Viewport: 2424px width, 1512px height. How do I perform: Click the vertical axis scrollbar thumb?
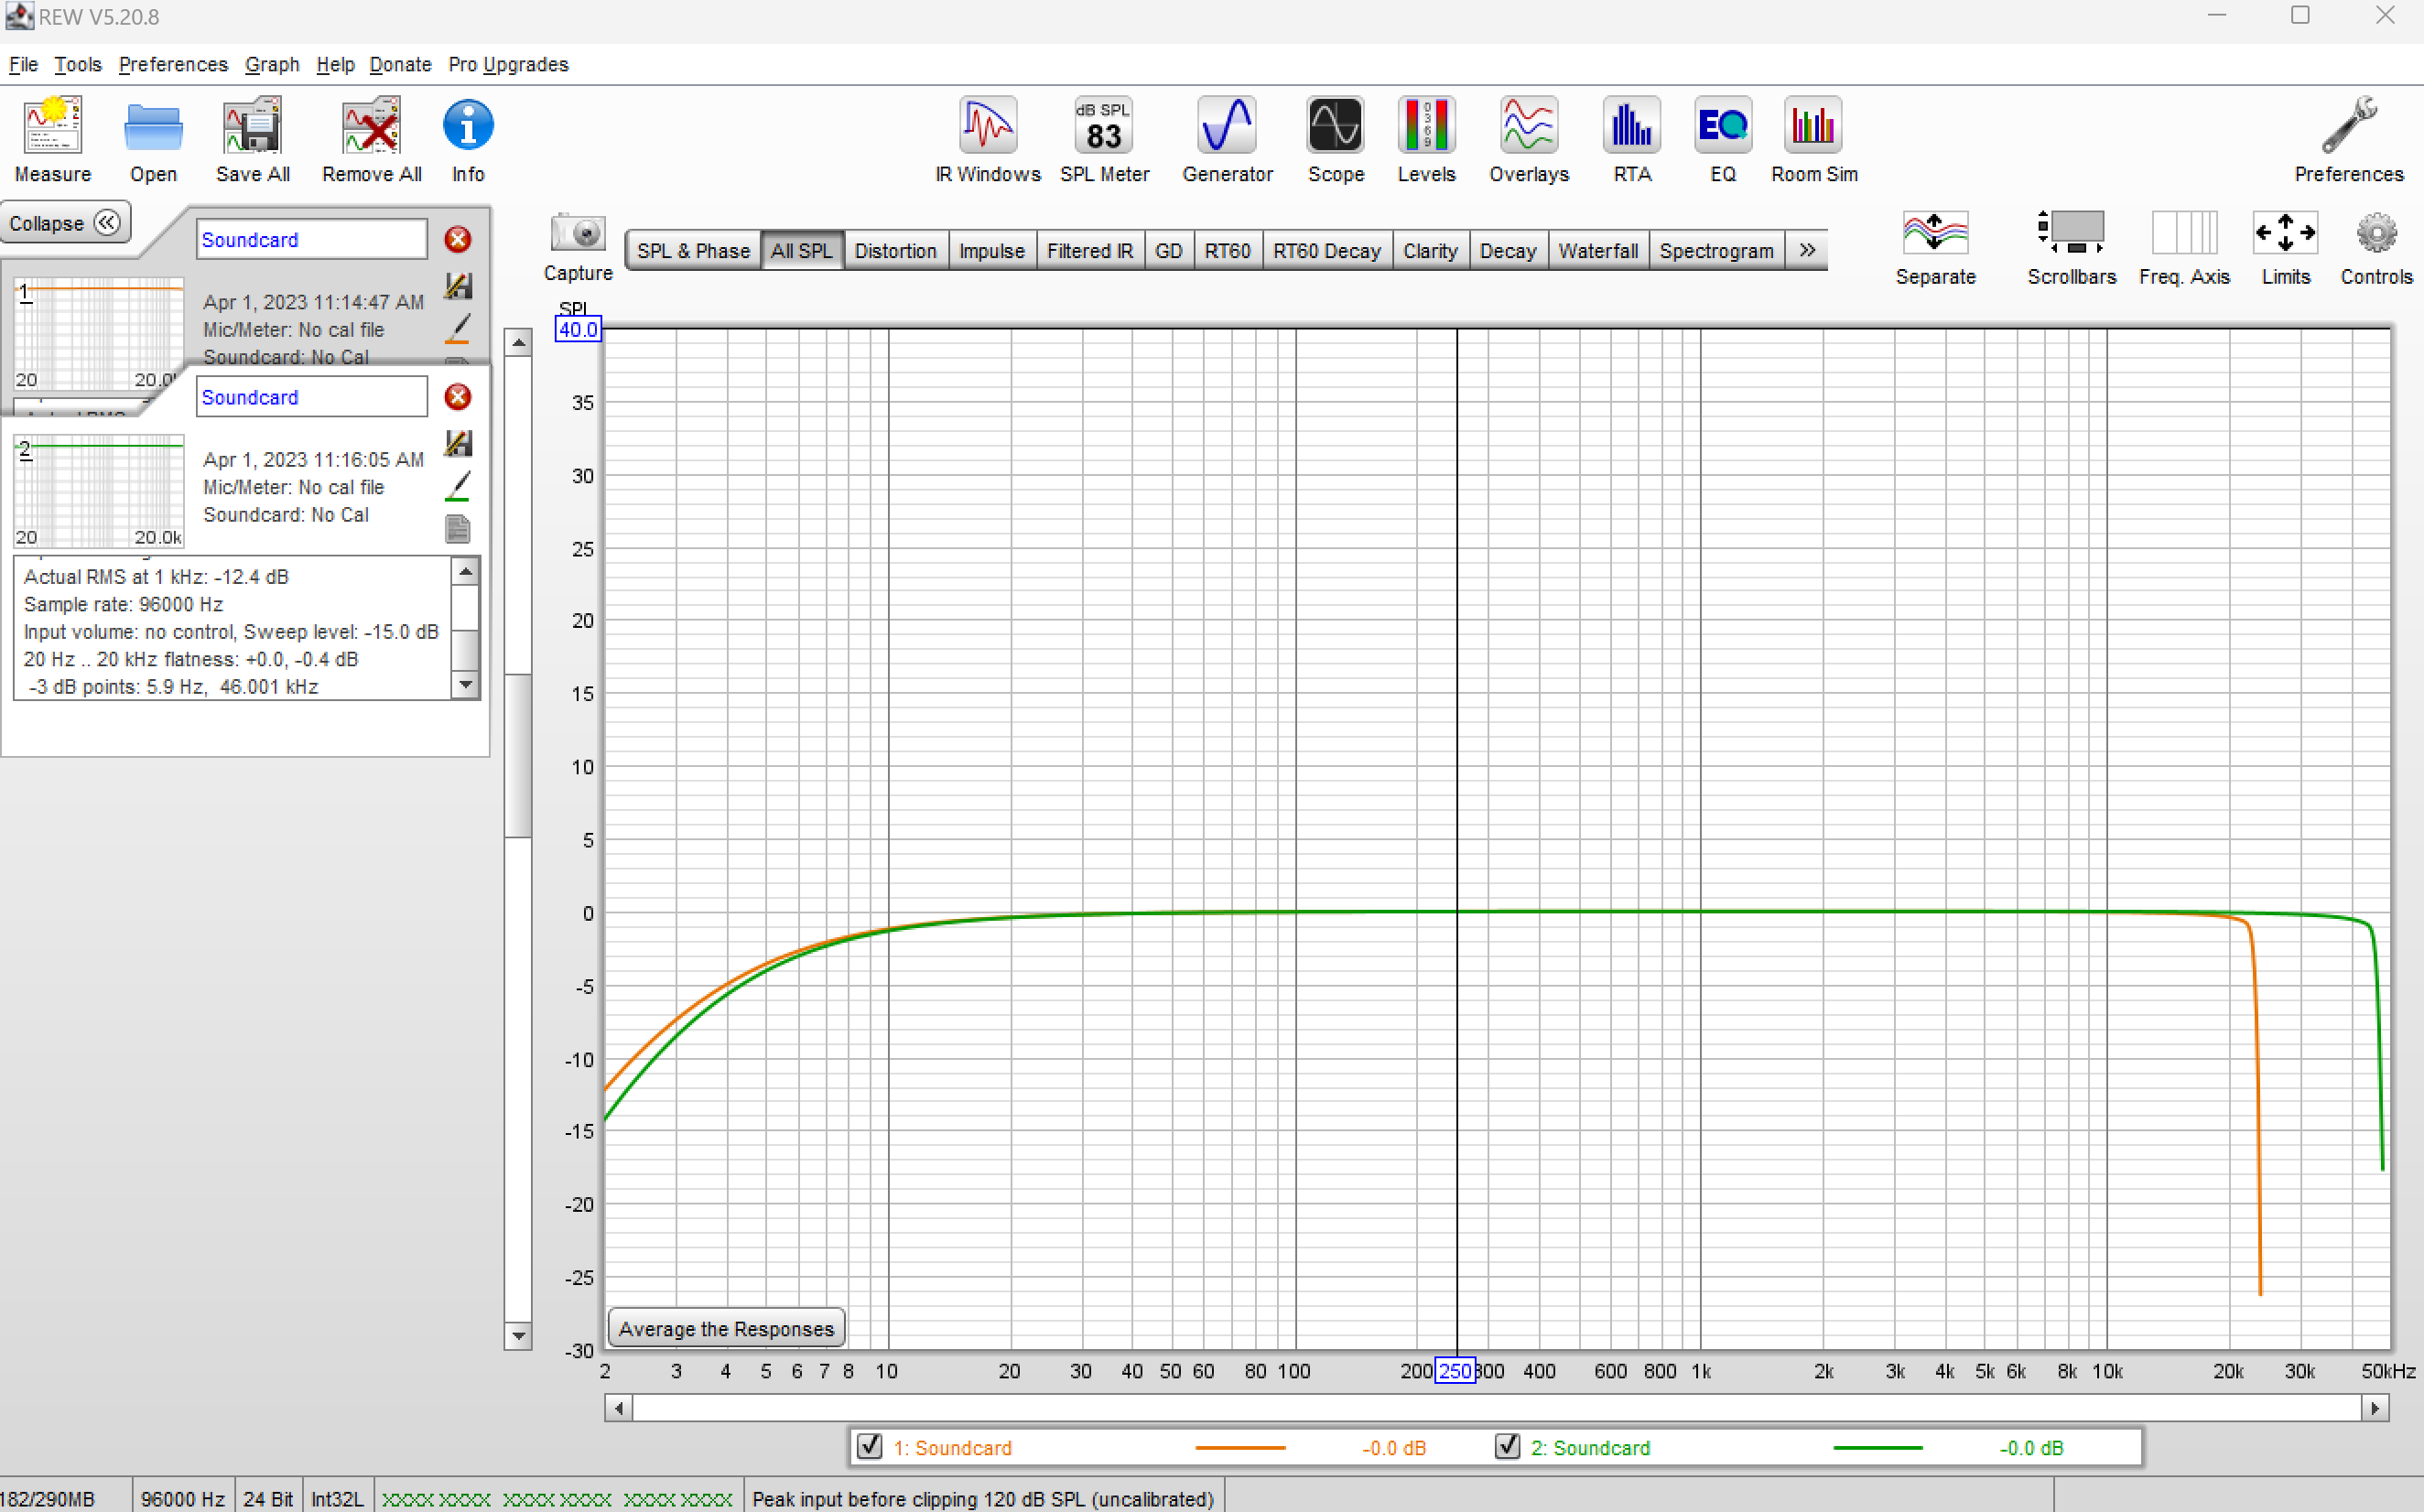click(518, 755)
